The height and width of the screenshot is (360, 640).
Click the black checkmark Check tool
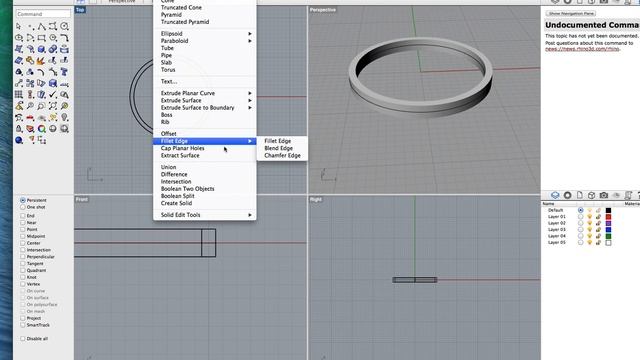53,95
